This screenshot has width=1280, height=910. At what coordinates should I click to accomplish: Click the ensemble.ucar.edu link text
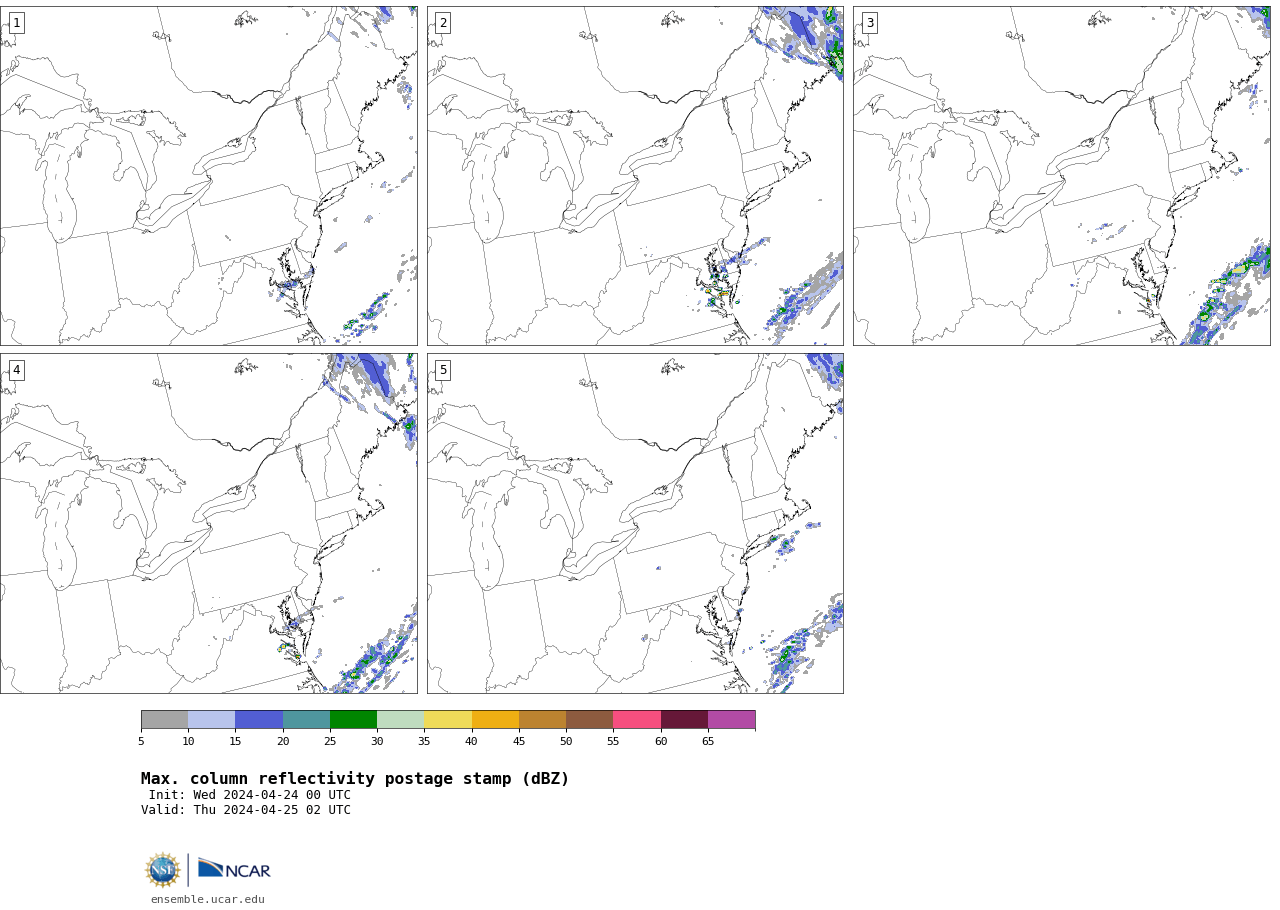208,899
